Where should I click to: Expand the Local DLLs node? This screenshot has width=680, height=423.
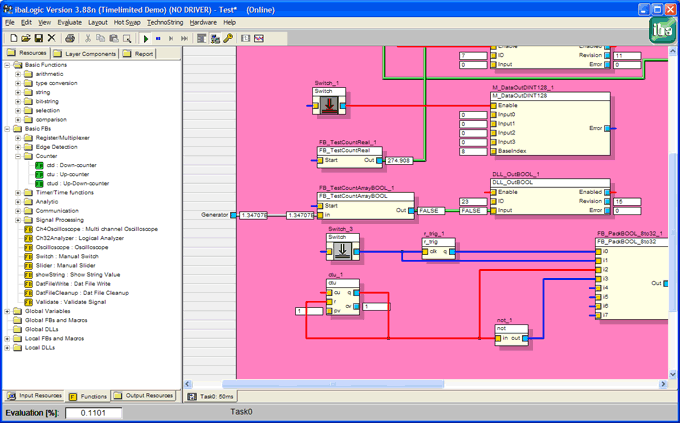pyautogui.click(x=7, y=348)
